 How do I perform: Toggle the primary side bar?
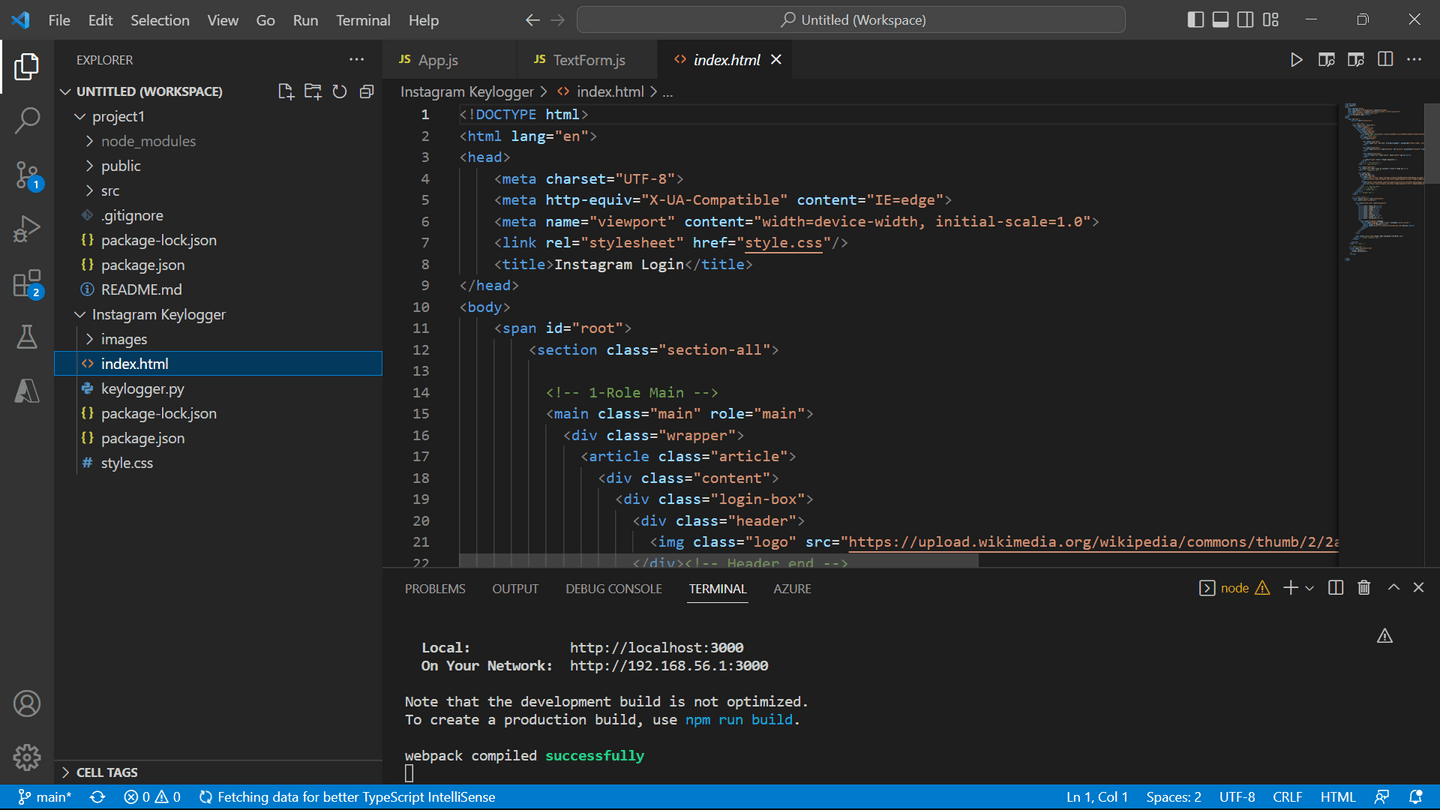pyautogui.click(x=1196, y=20)
